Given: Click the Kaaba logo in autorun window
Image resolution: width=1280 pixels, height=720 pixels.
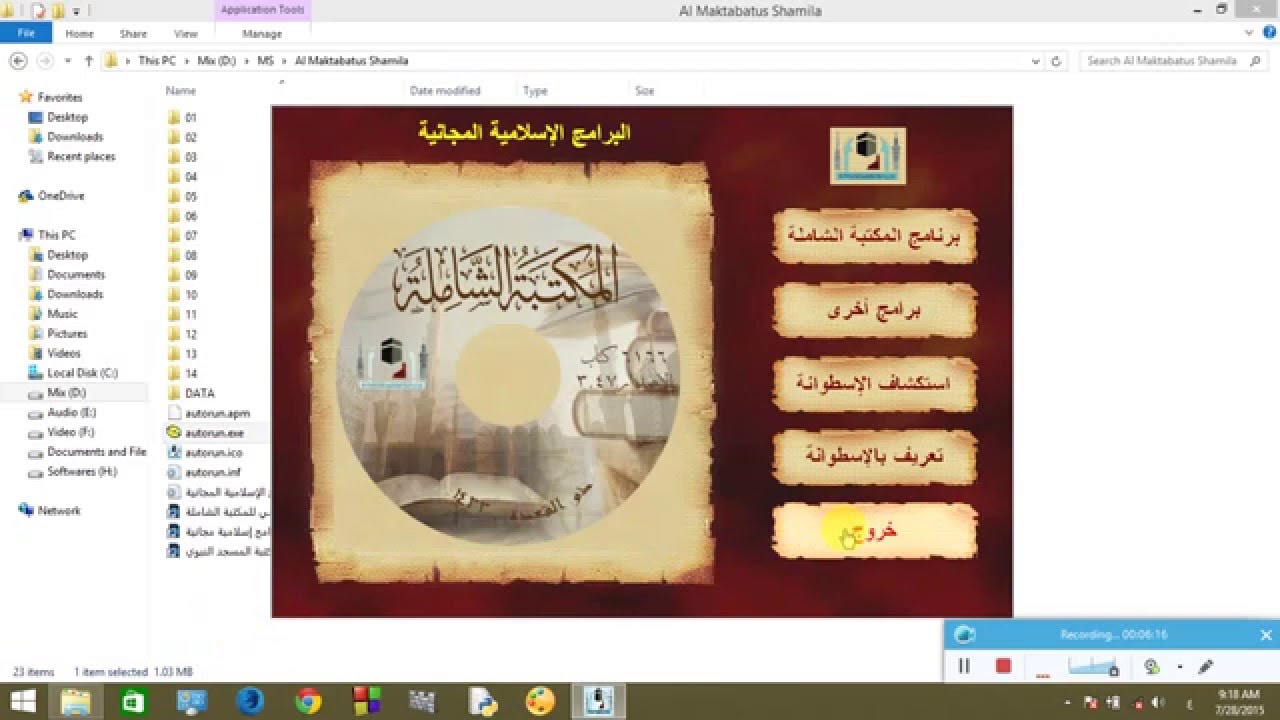Looking at the screenshot, I should click(x=868, y=156).
